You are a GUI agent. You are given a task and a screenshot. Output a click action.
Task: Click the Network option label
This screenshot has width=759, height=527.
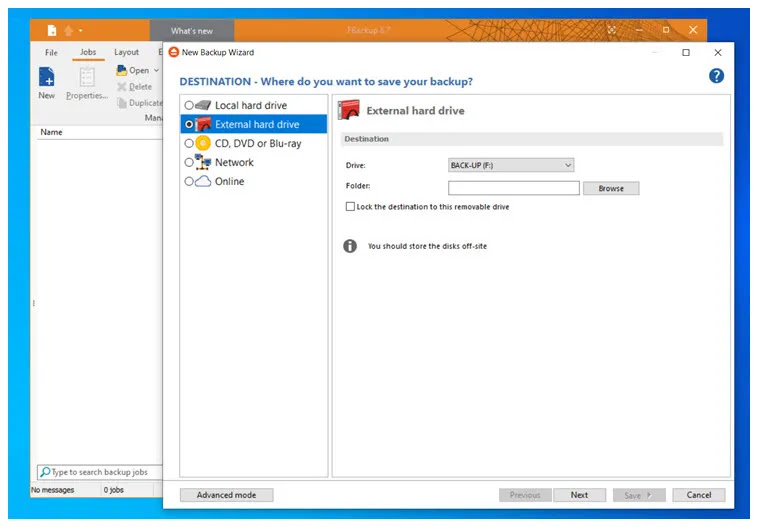[x=234, y=162]
